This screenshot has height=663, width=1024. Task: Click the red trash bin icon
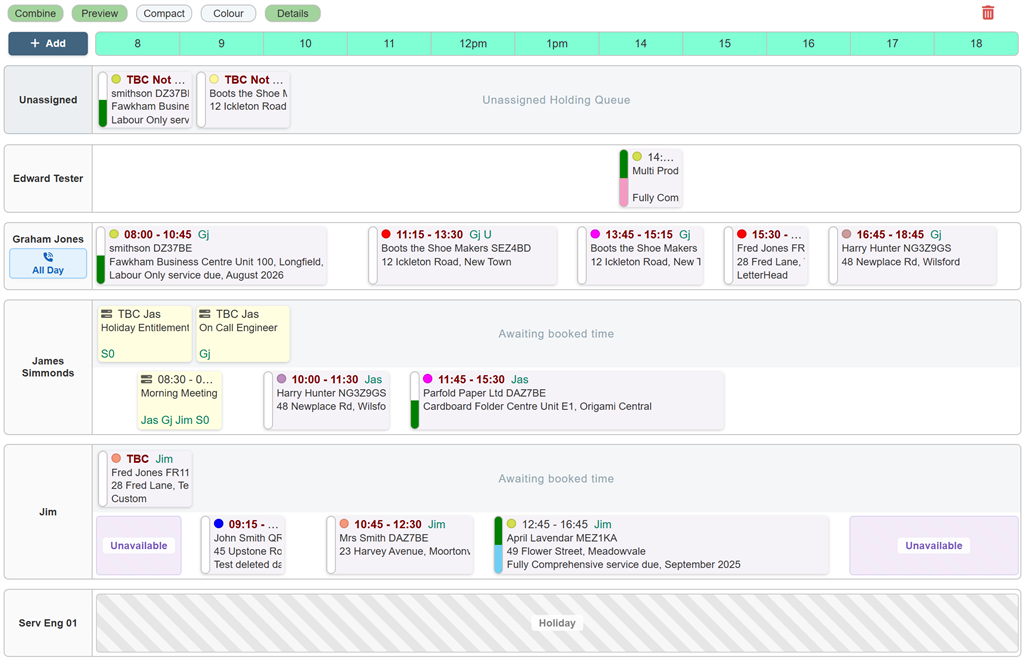(x=987, y=13)
